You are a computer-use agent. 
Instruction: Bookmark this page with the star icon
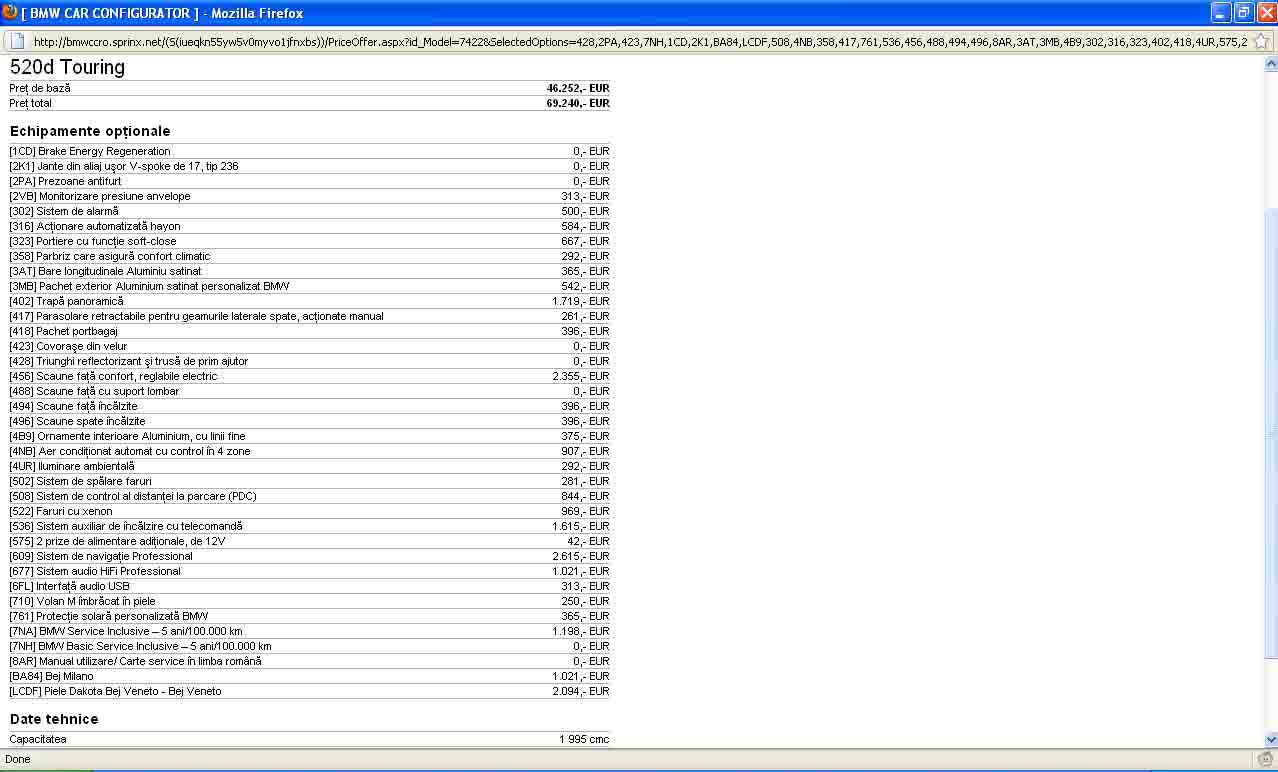click(1260, 41)
